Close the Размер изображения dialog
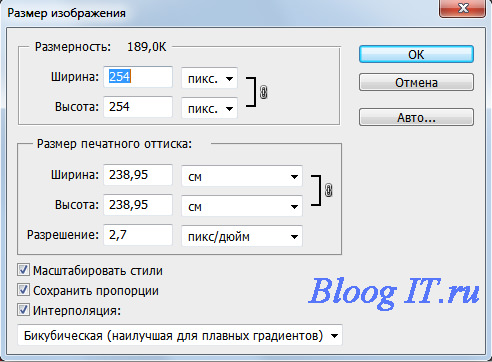This screenshot has width=492, height=362. (x=463, y=8)
